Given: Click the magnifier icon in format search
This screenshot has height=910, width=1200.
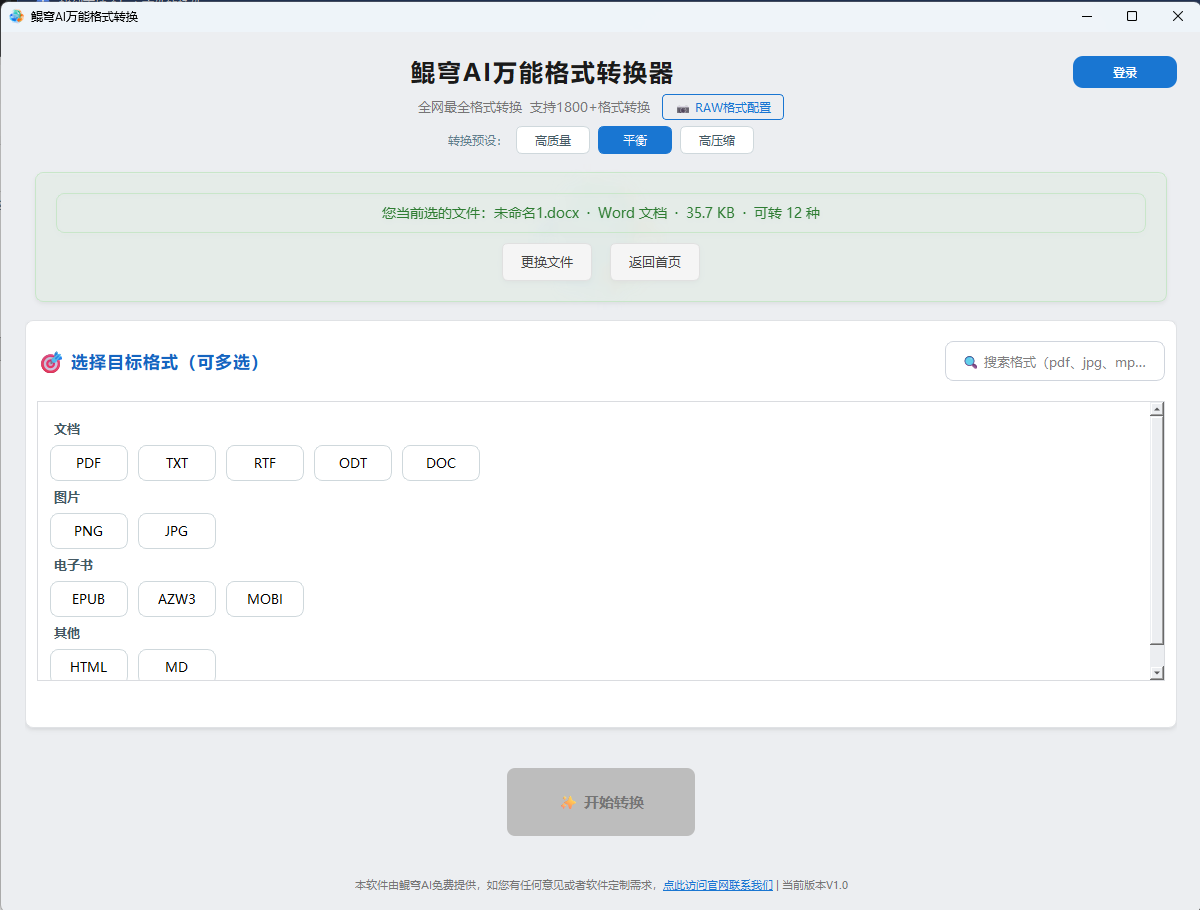Looking at the screenshot, I should point(970,362).
